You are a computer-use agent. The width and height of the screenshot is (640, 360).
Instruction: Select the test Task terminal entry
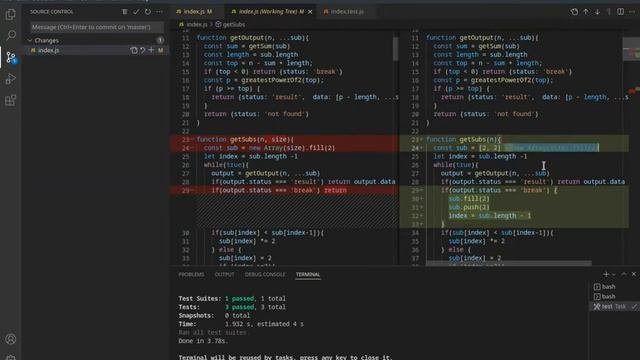pyautogui.click(x=614, y=306)
